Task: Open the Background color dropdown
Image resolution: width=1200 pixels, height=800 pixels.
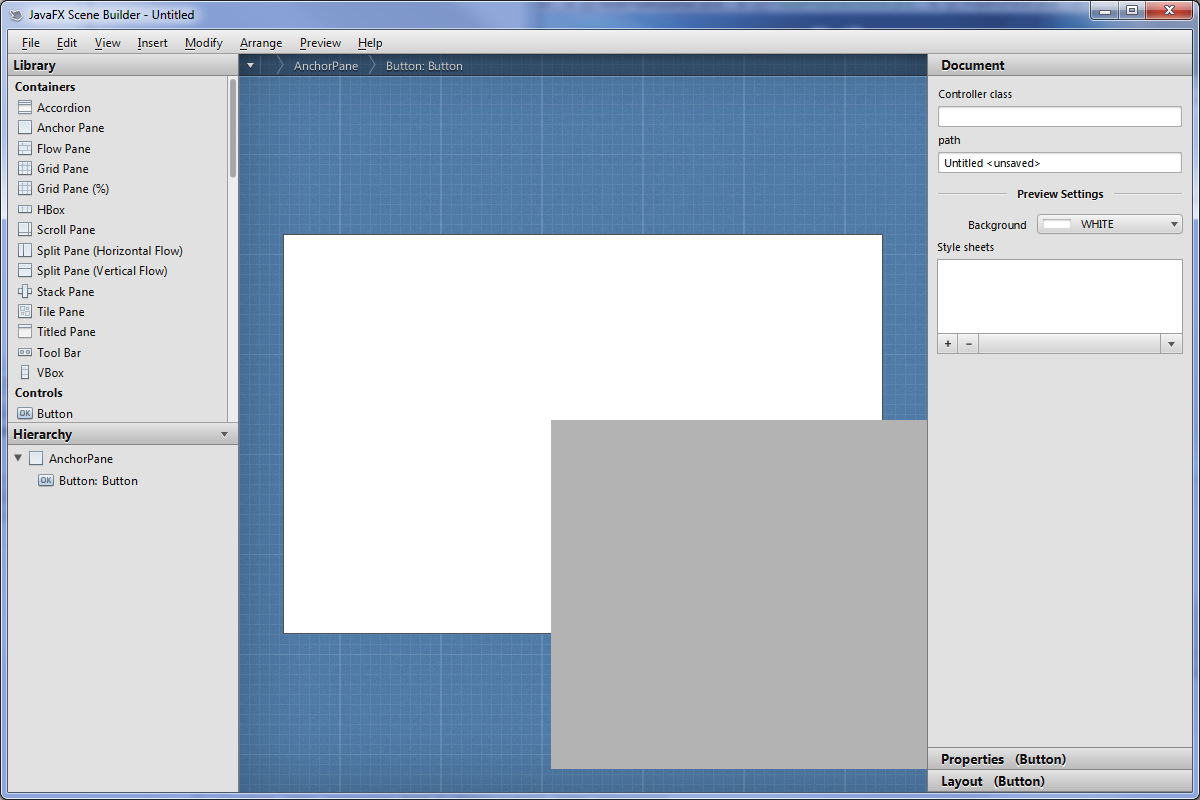Action: (1174, 225)
